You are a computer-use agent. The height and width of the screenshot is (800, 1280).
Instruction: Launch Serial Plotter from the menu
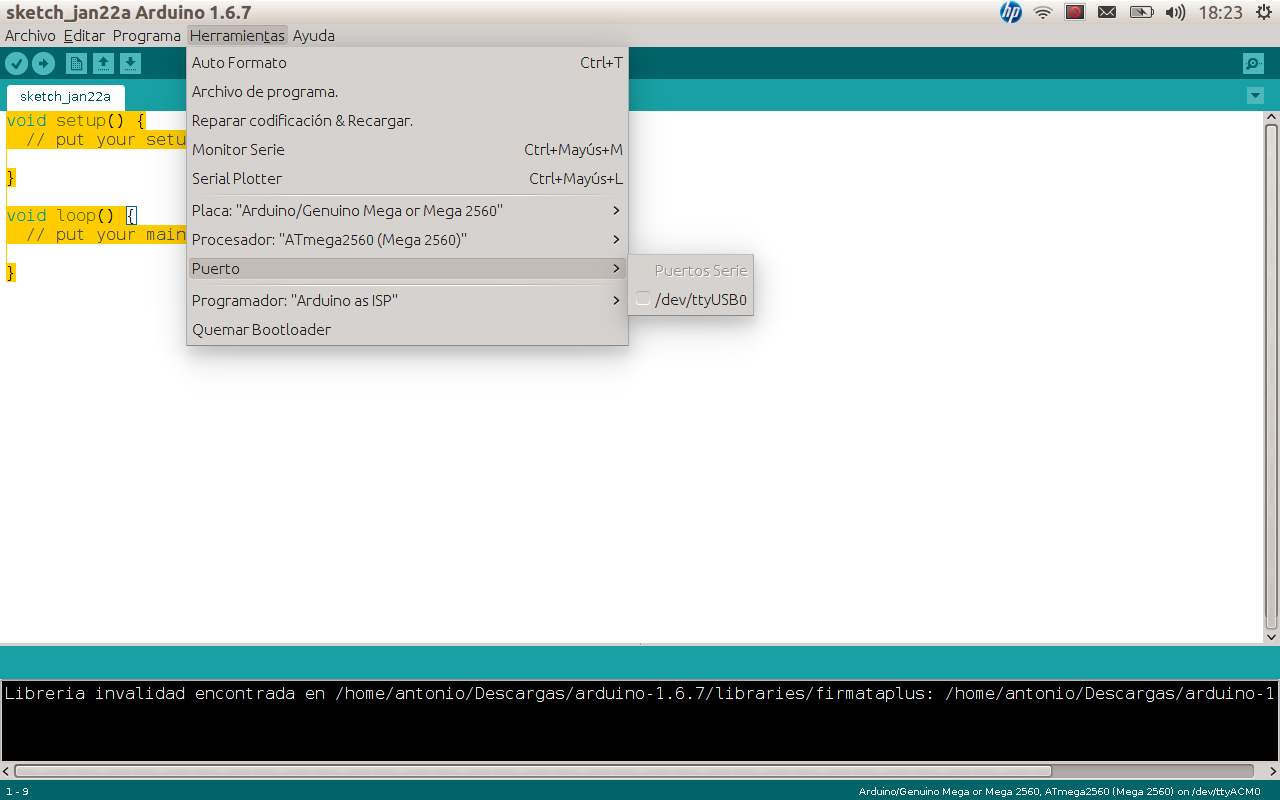407,179
